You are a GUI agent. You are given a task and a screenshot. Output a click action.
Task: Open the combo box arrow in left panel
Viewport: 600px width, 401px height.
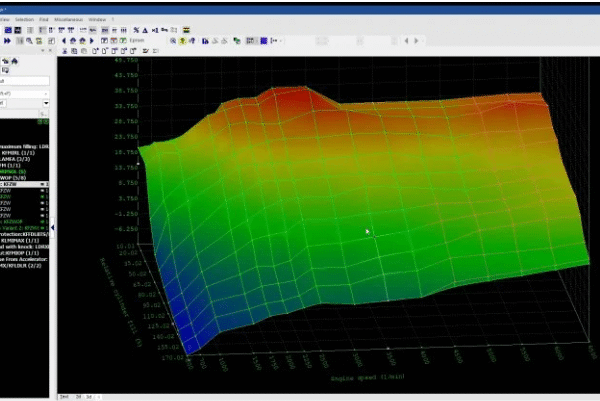point(46,103)
